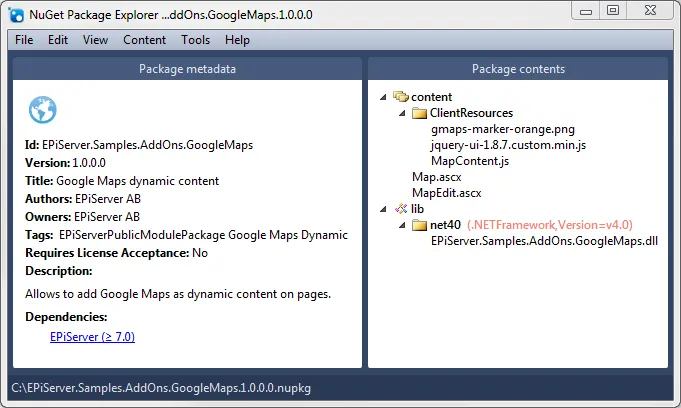Select gmaps-marker-orange.png file
681x408 pixels.
[503, 129]
